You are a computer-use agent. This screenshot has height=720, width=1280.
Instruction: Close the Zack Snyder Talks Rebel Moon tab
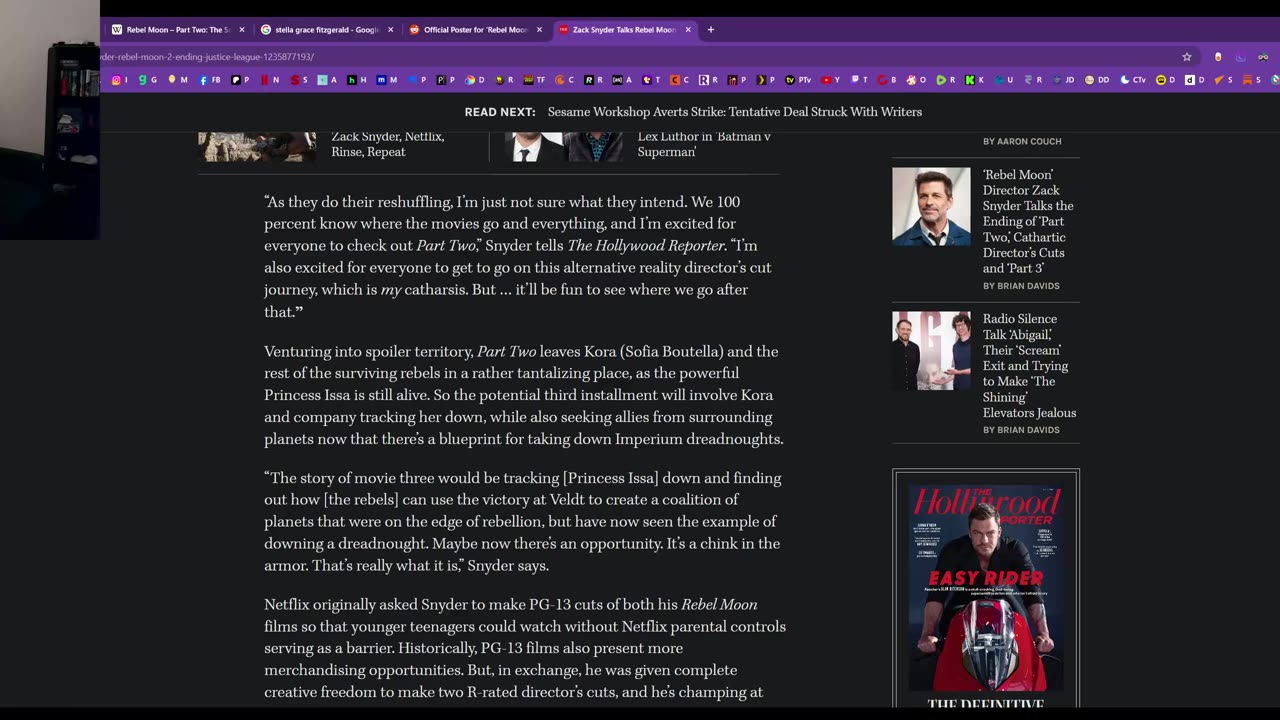tap(688, 30)
